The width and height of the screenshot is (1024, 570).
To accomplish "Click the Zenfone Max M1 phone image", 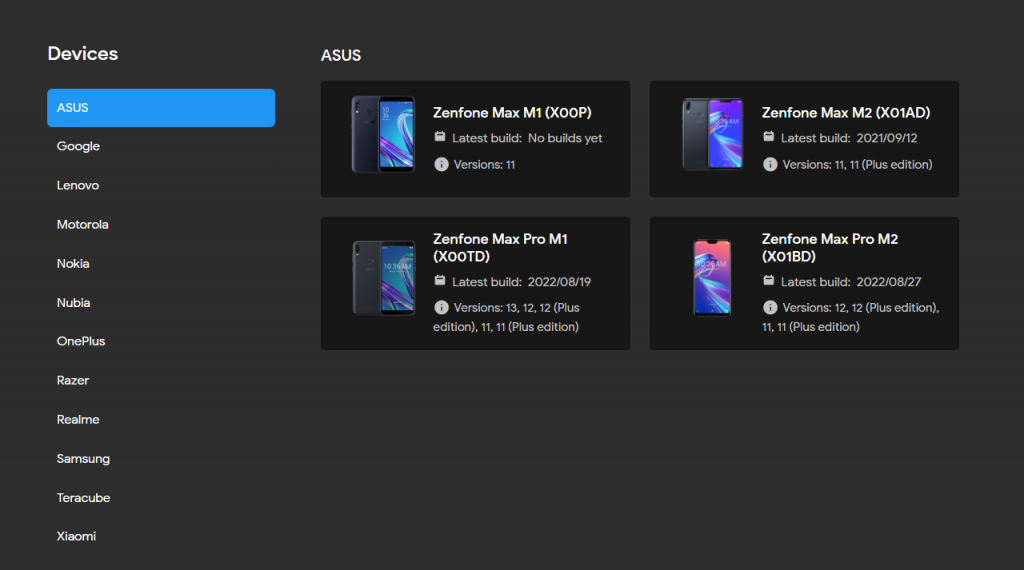I will point(383,135).
